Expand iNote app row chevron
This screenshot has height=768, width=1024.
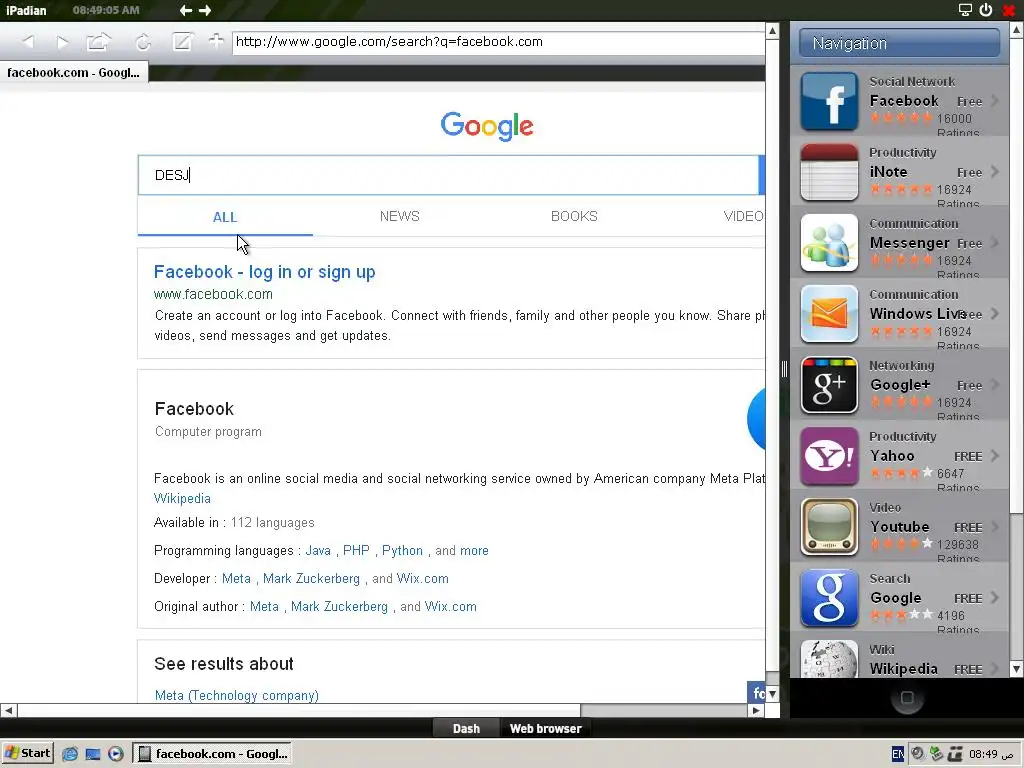[995, 172]
